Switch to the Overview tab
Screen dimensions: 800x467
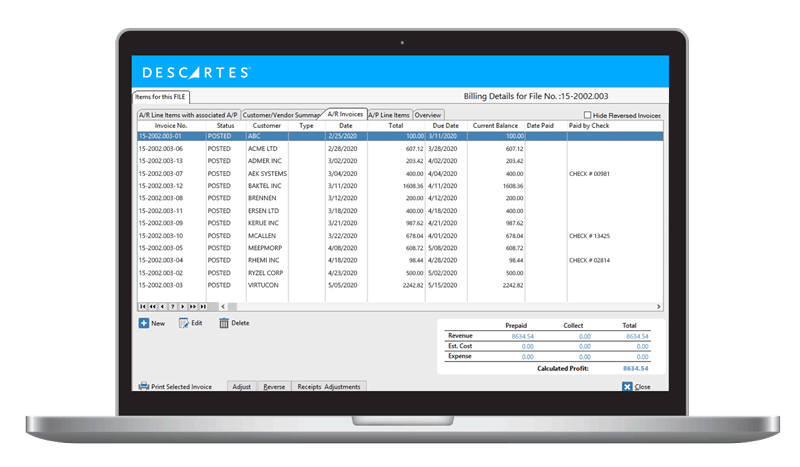click(x=428, y=115)
